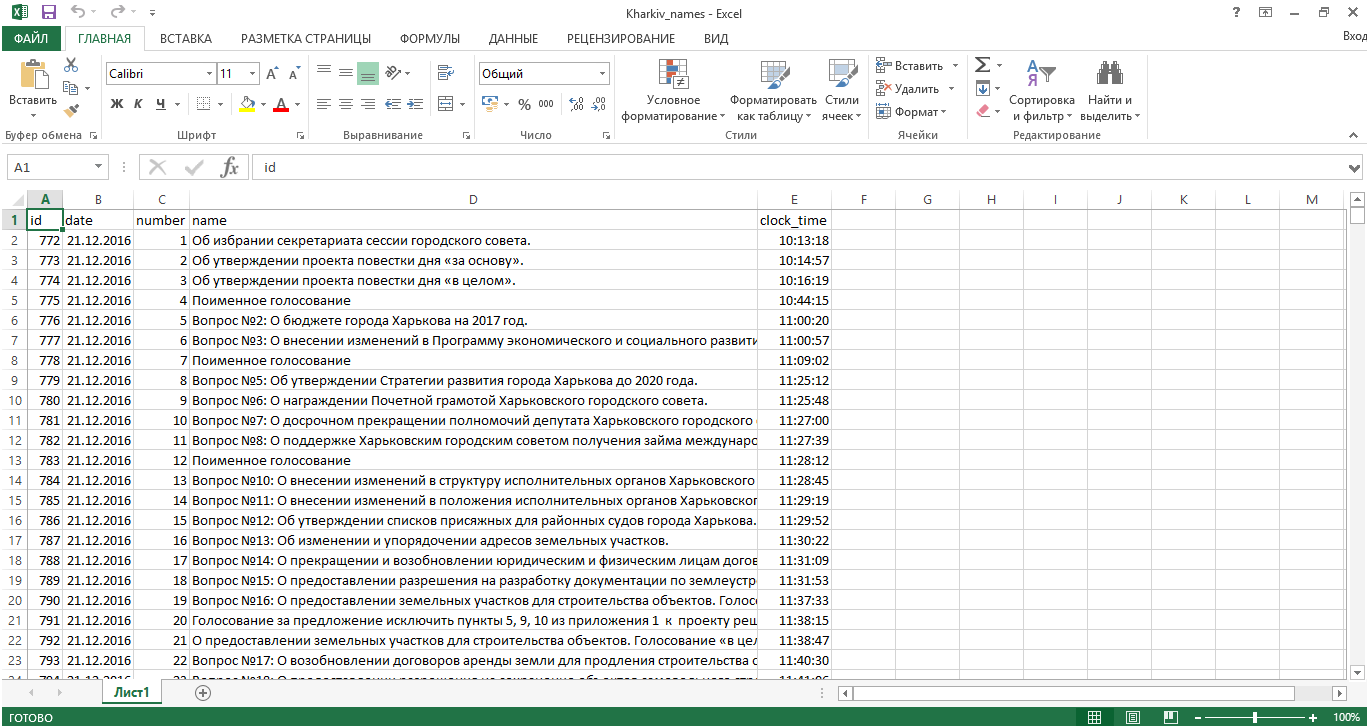Click the Clear eraser icon

click(x=982, y=111)
